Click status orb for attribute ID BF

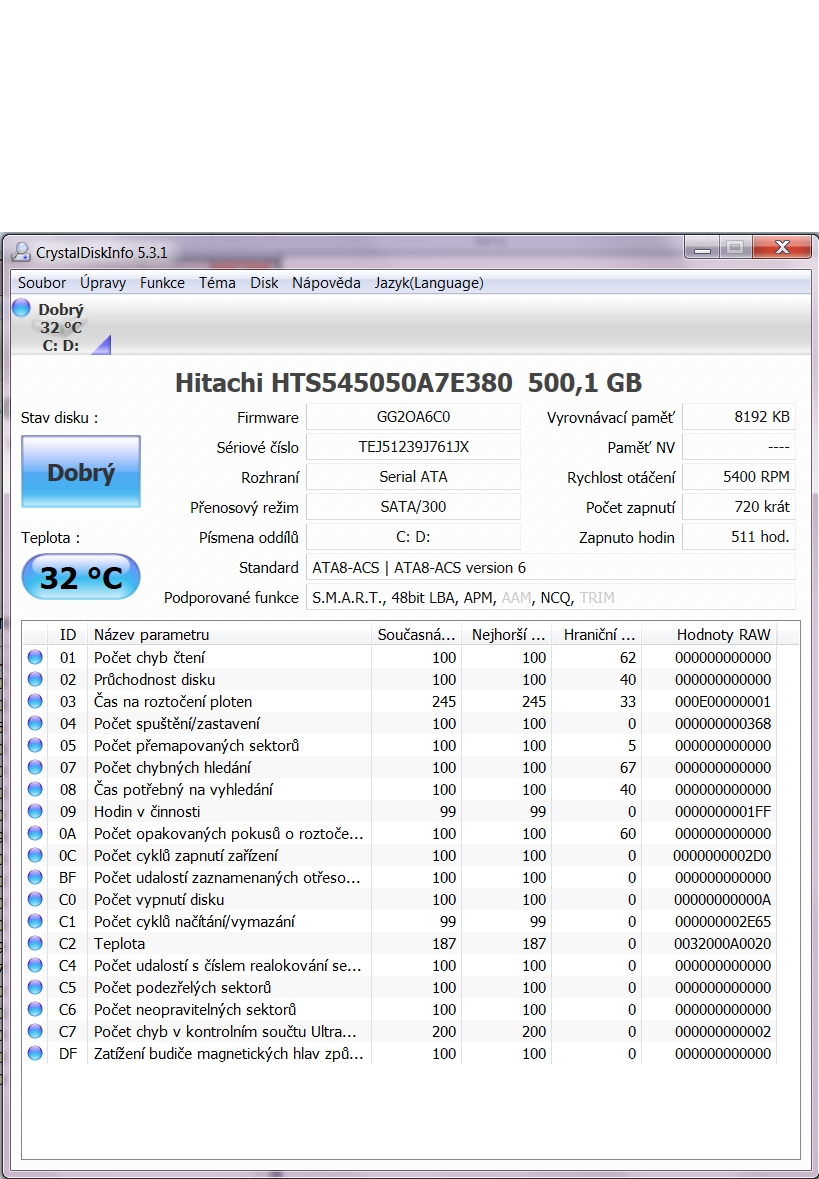[35, 877]
